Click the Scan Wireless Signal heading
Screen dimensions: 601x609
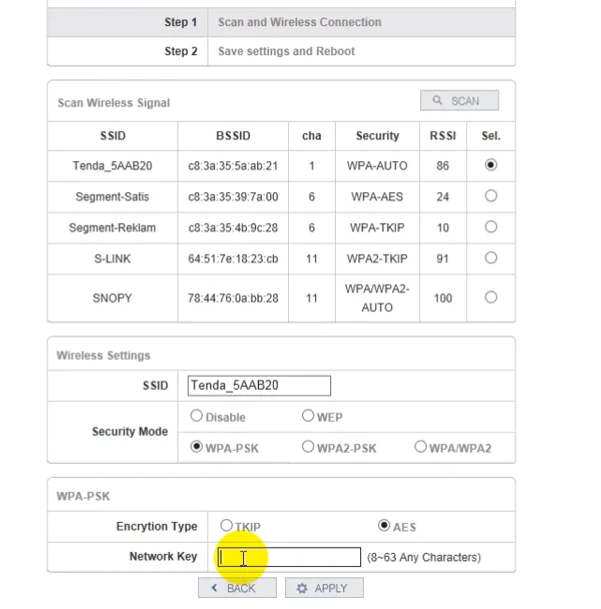(114, 103)
